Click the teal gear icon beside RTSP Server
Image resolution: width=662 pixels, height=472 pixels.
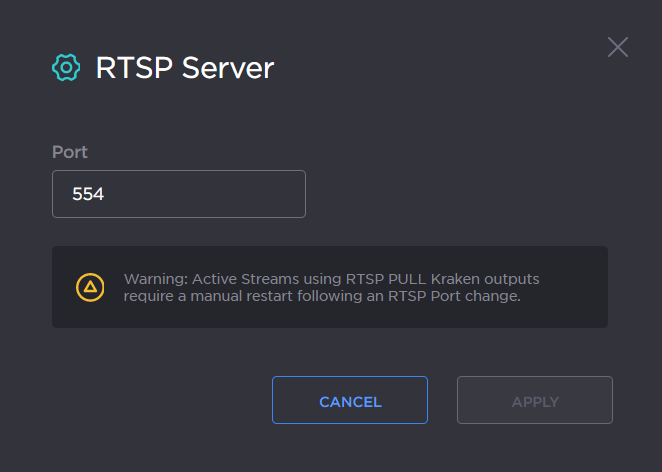[x=65, y=68]
